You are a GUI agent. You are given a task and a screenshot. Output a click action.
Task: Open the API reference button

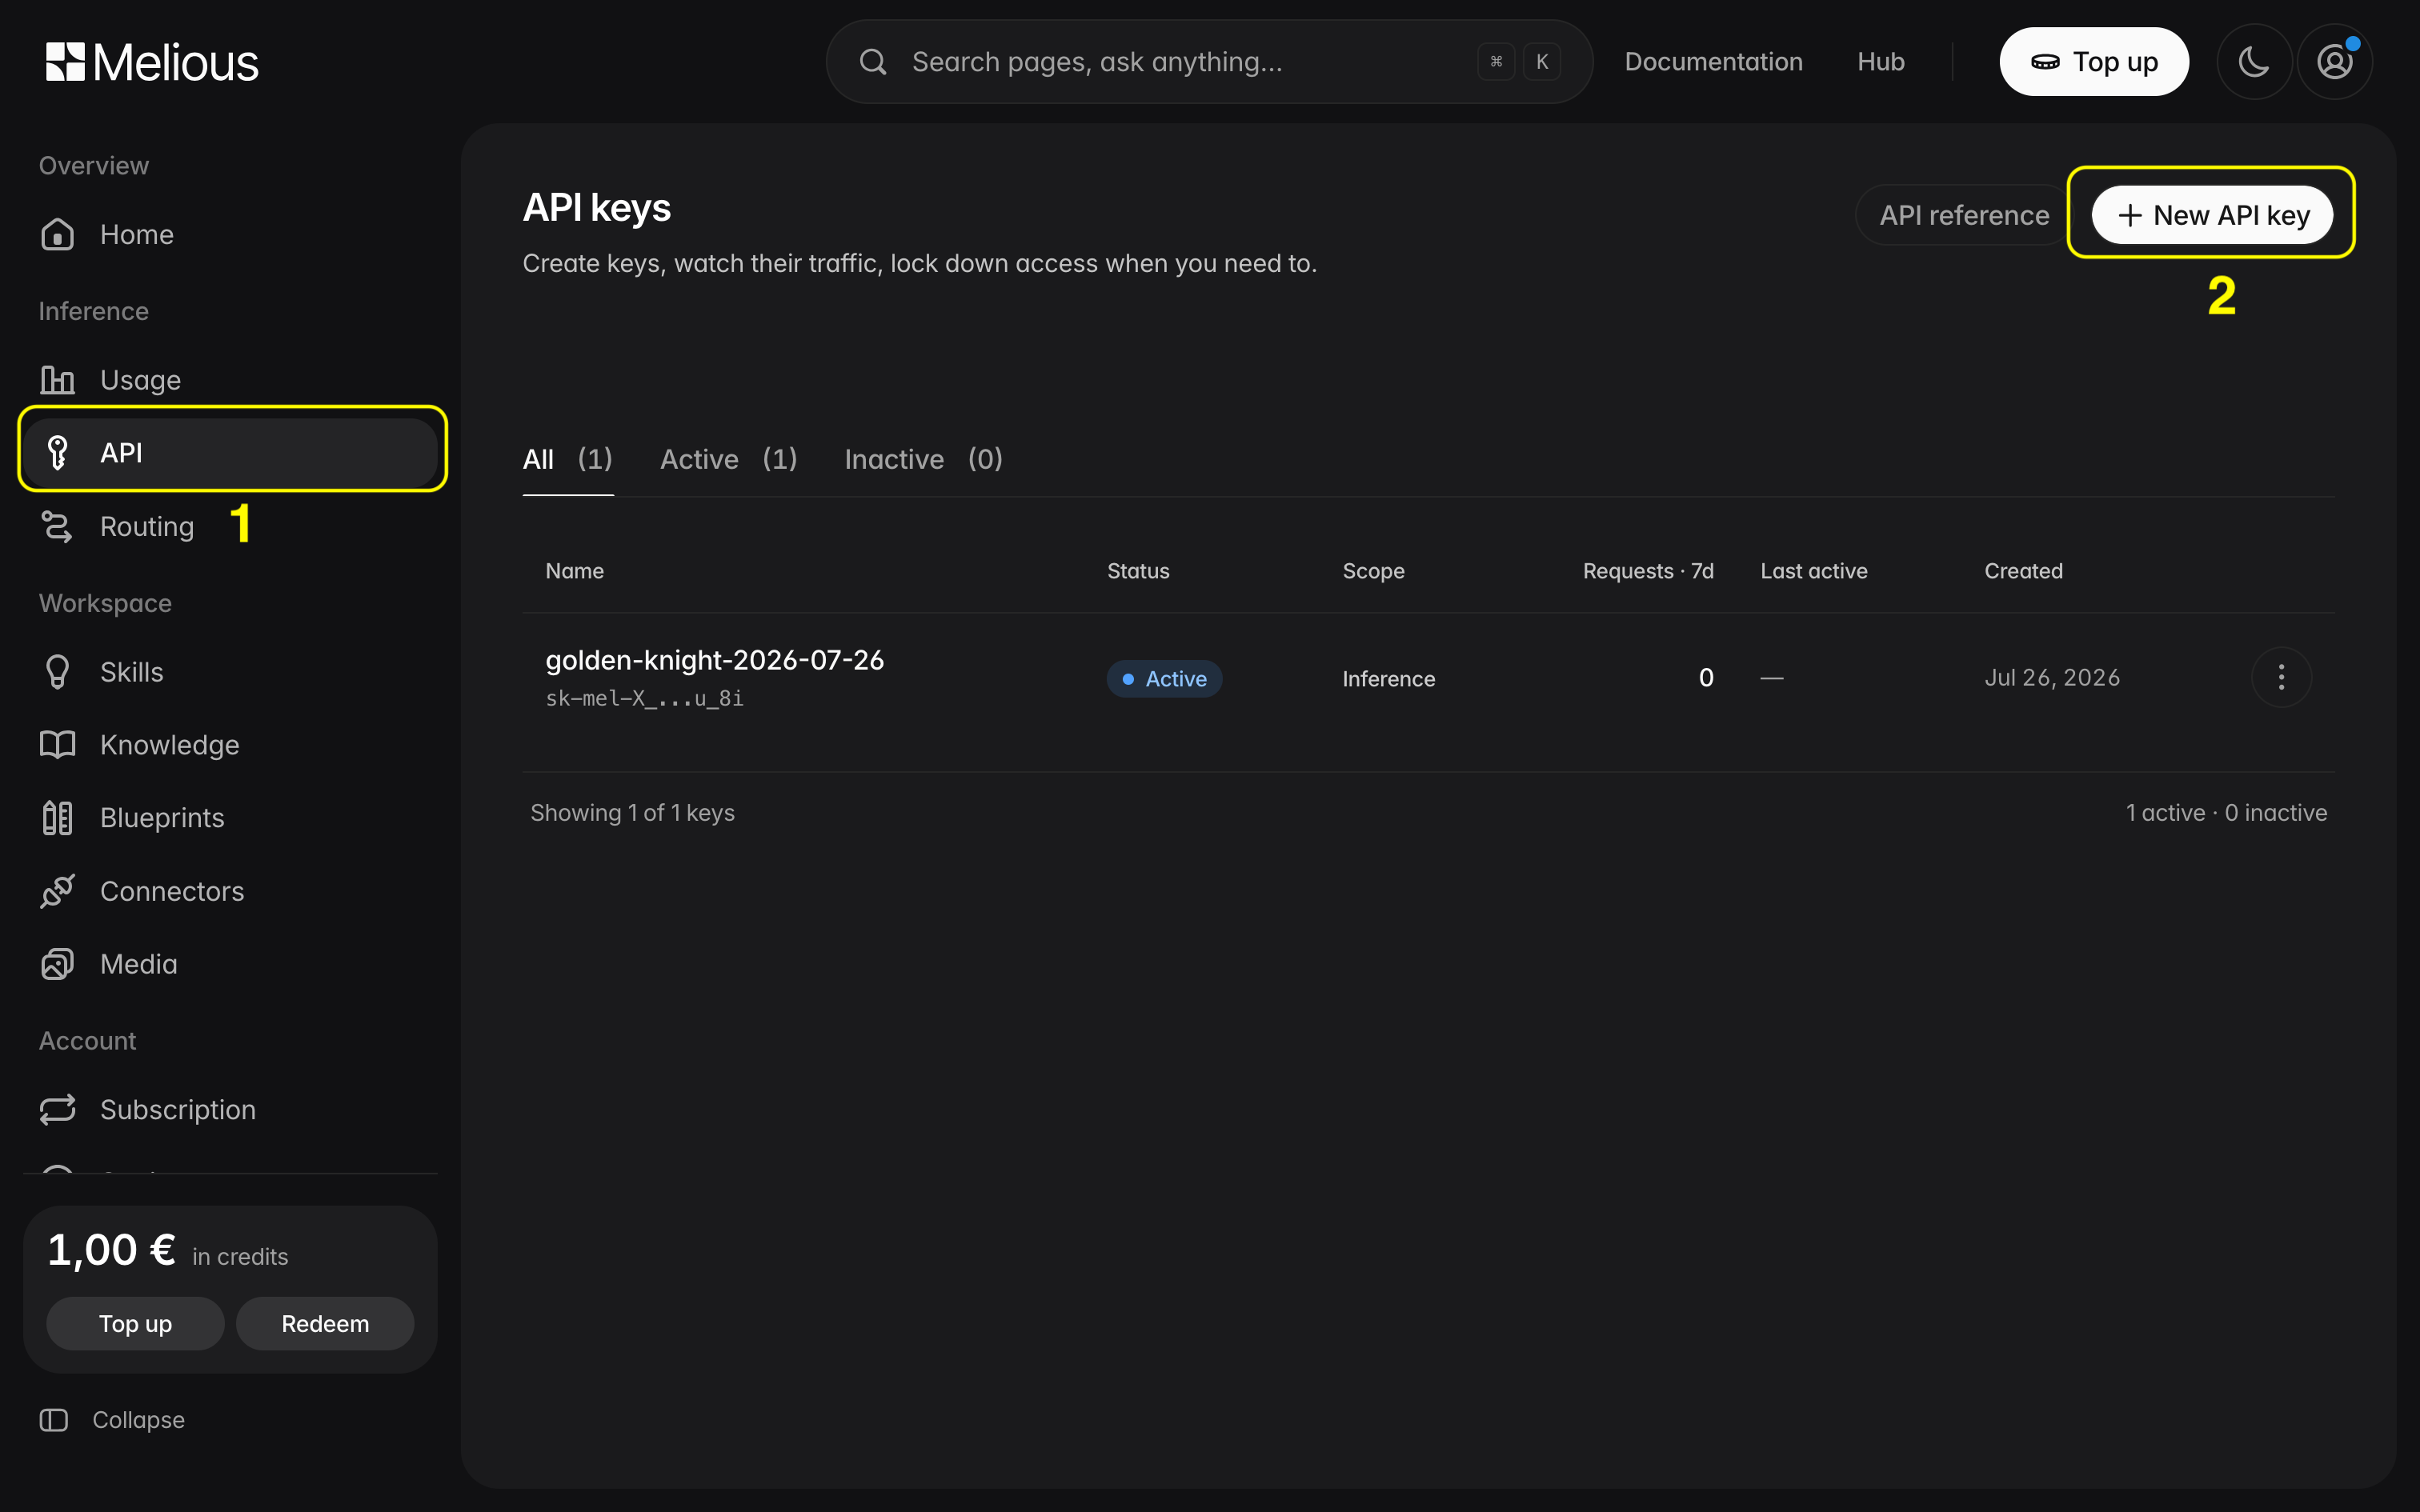pyautogui.click(x=1964, y=215)
